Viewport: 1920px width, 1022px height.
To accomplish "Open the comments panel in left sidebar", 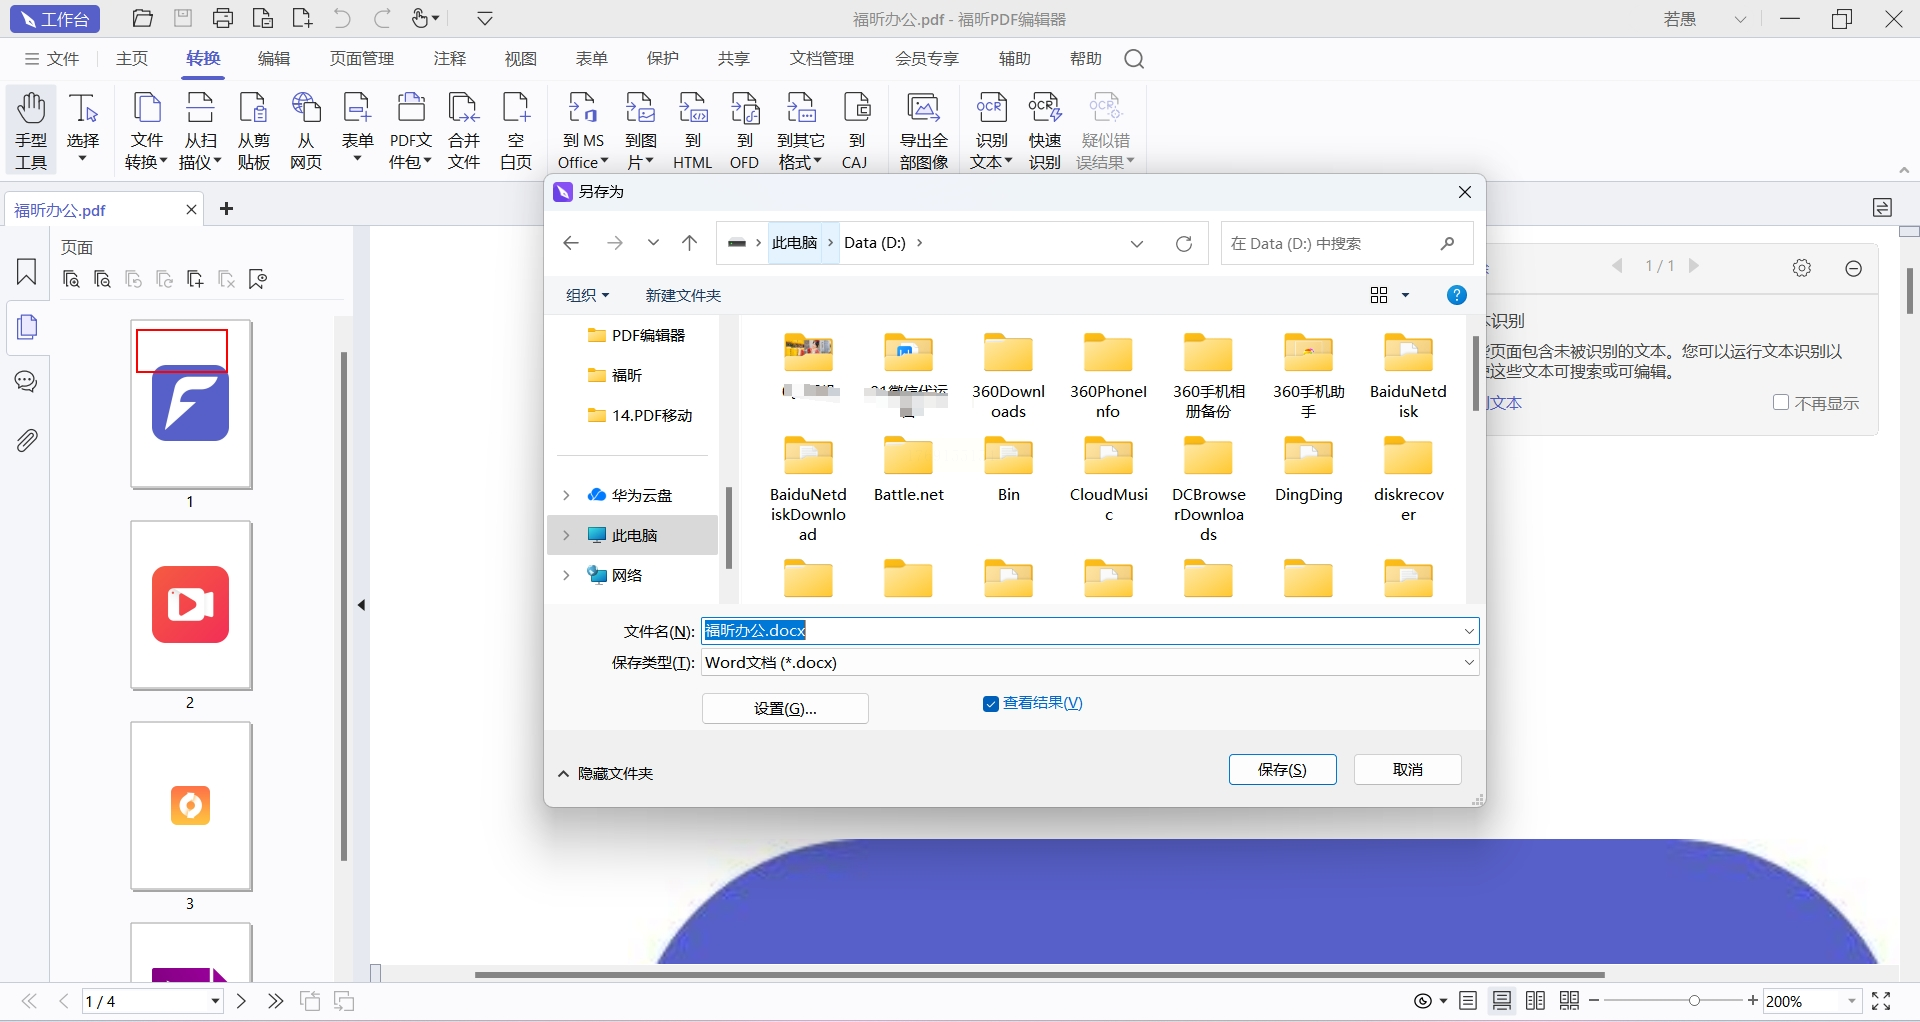I will coord(27,382).
